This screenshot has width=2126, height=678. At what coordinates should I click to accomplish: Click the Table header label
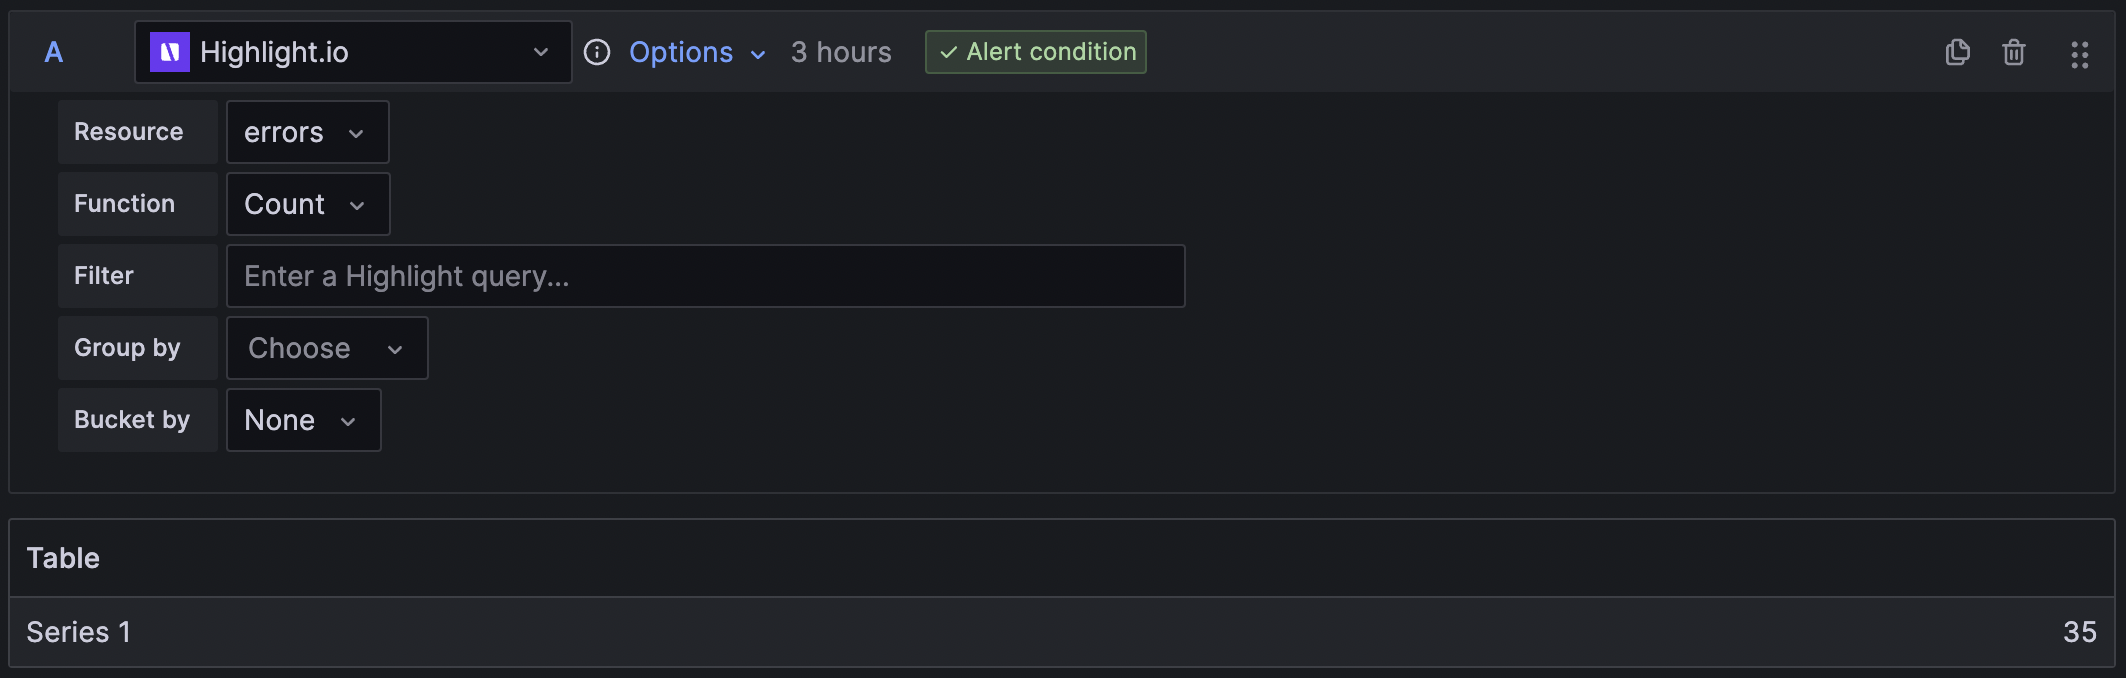tap(63, 558)
